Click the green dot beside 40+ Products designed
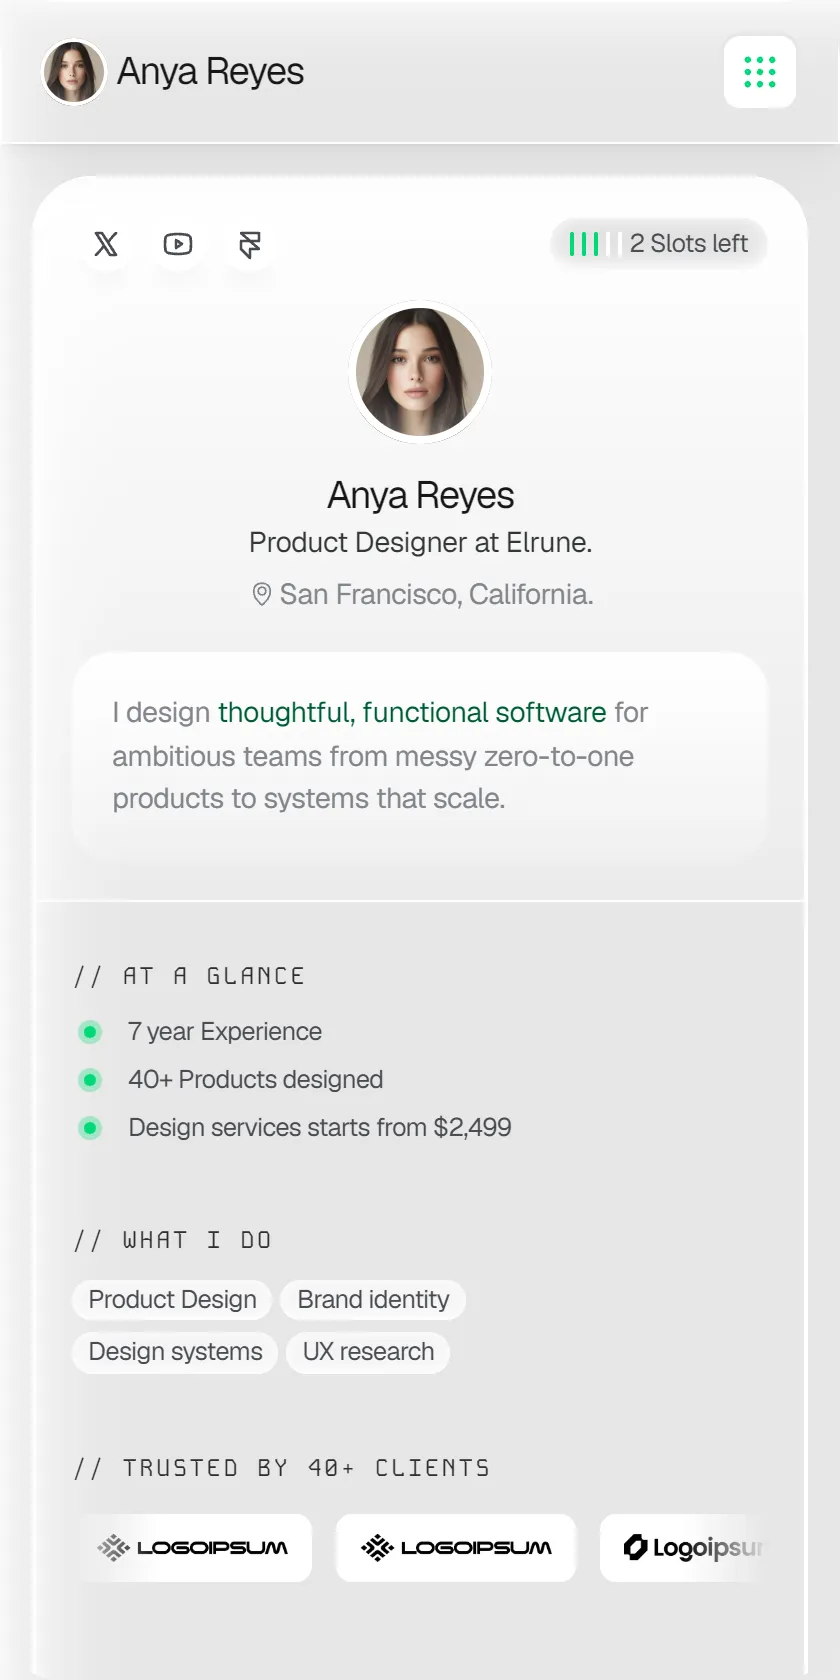840x1680 pixels. pos(90,1080)
